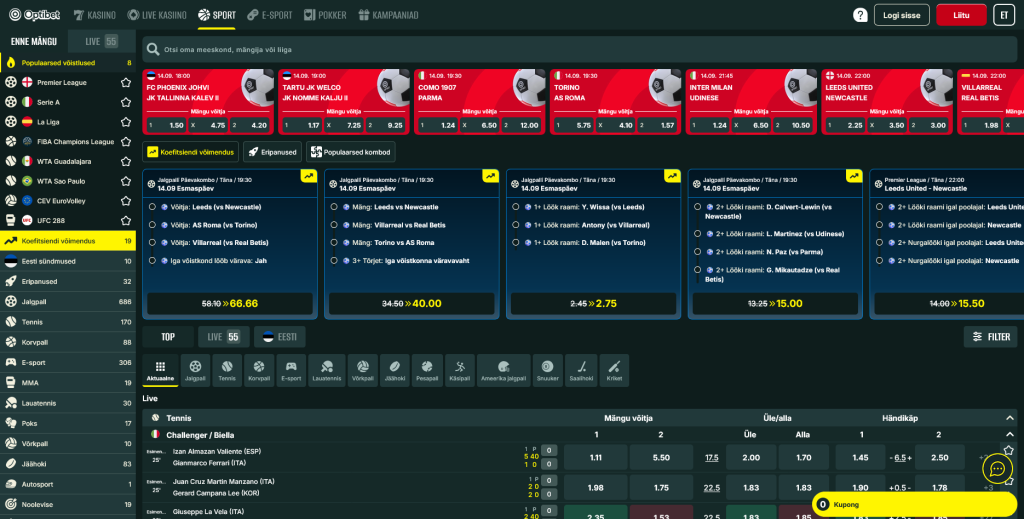
Task: Open the Jäähoki filter icon
Action: (394, 370)
